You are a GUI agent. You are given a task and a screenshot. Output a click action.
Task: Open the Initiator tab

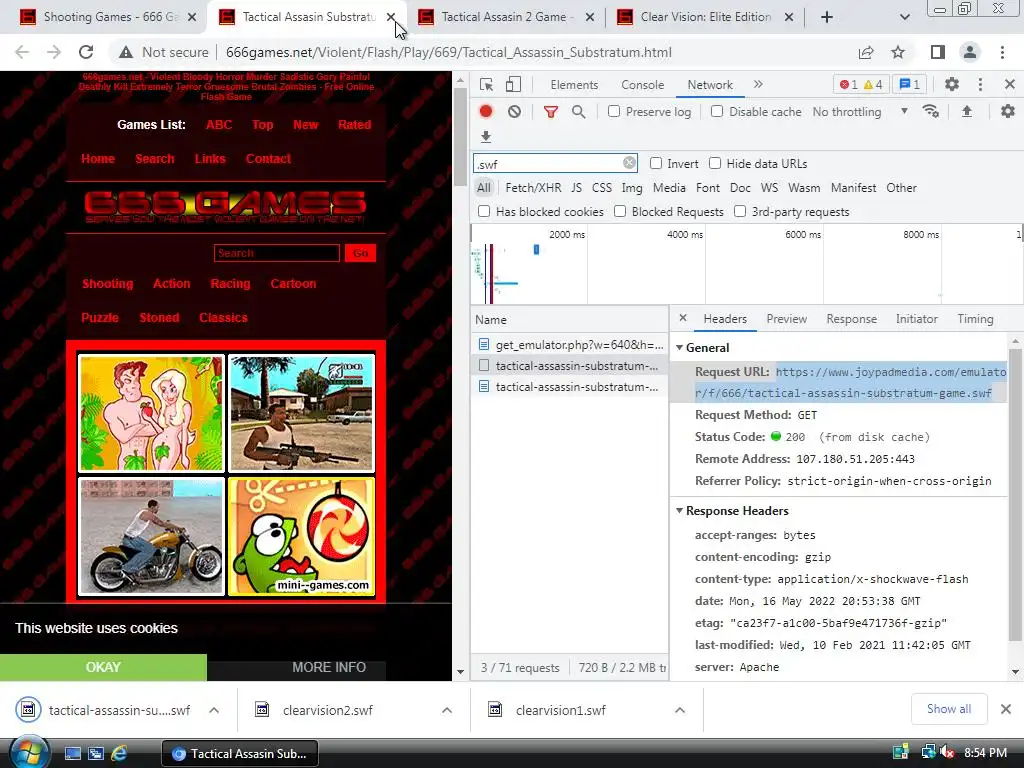[916, 319]
